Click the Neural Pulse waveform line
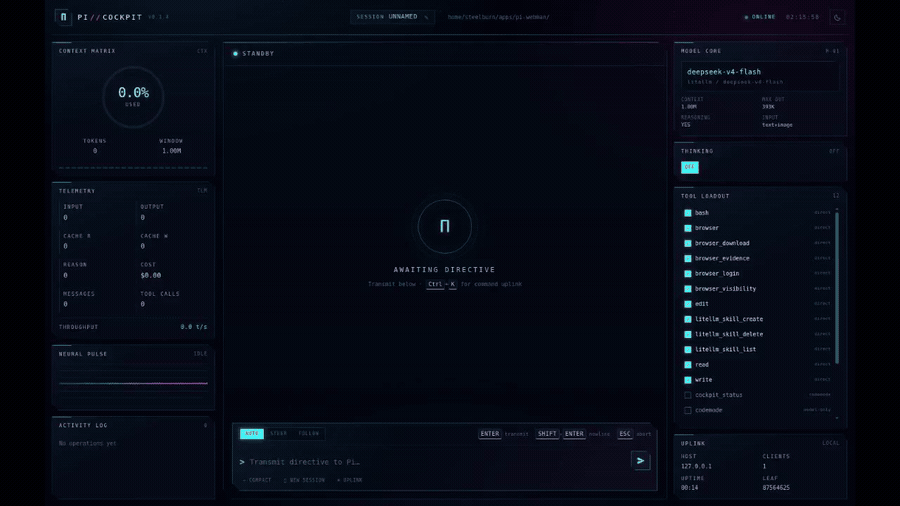 click(x=133, y=383)
